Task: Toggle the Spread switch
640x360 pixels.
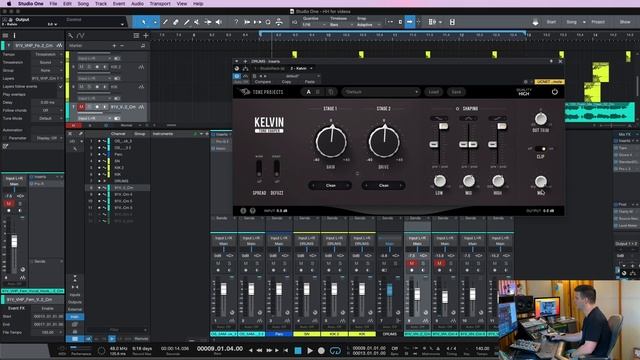Action: coord(259,168)
